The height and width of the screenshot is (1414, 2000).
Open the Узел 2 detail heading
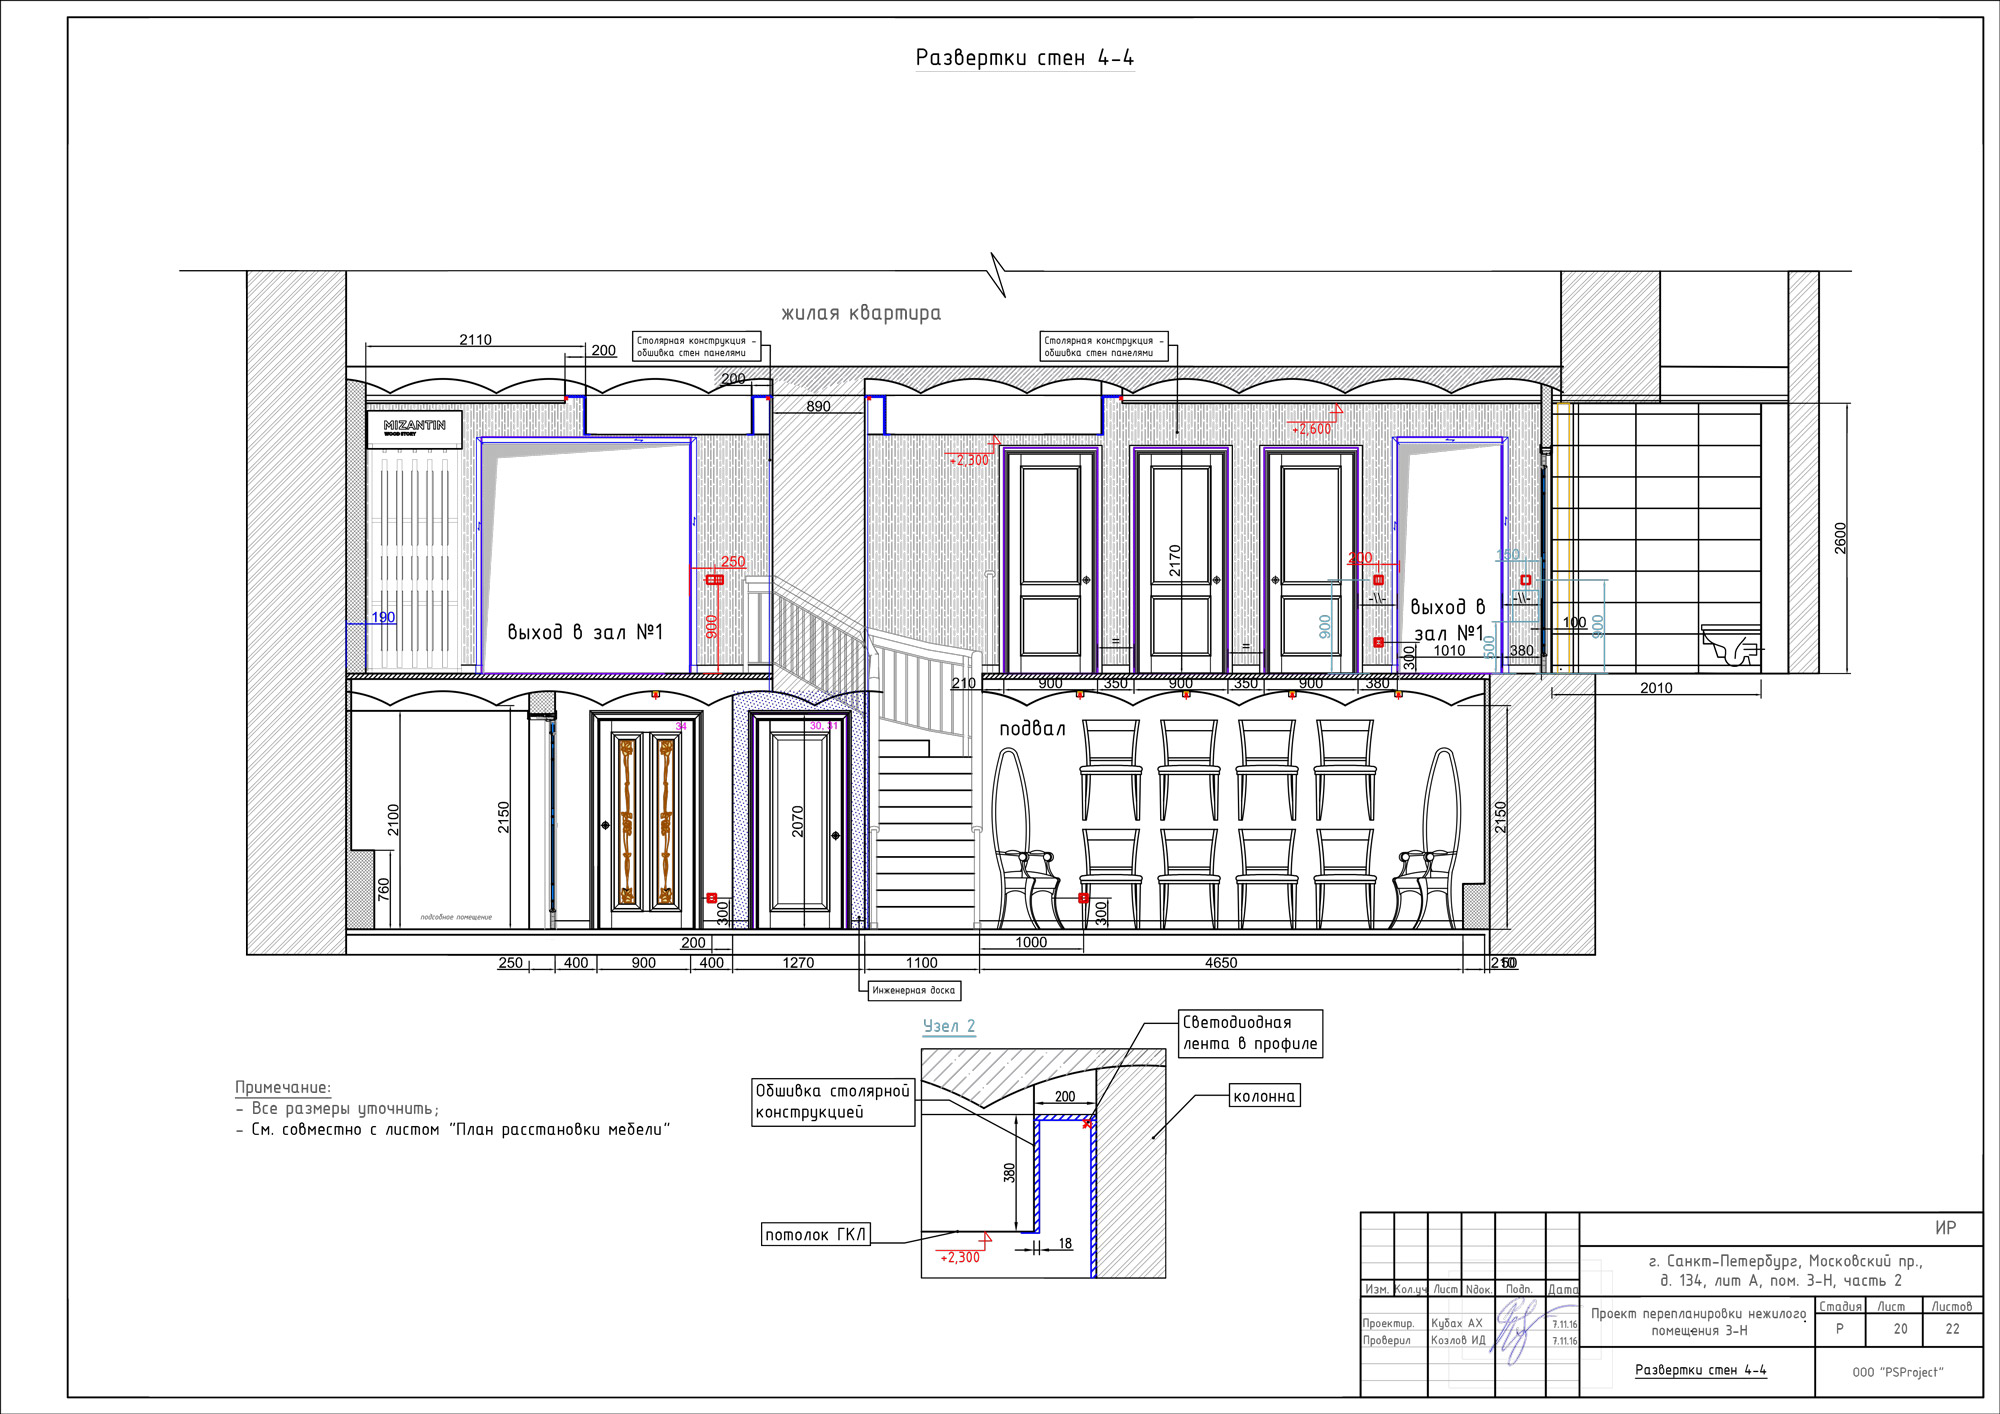[x=949, y=1026]
